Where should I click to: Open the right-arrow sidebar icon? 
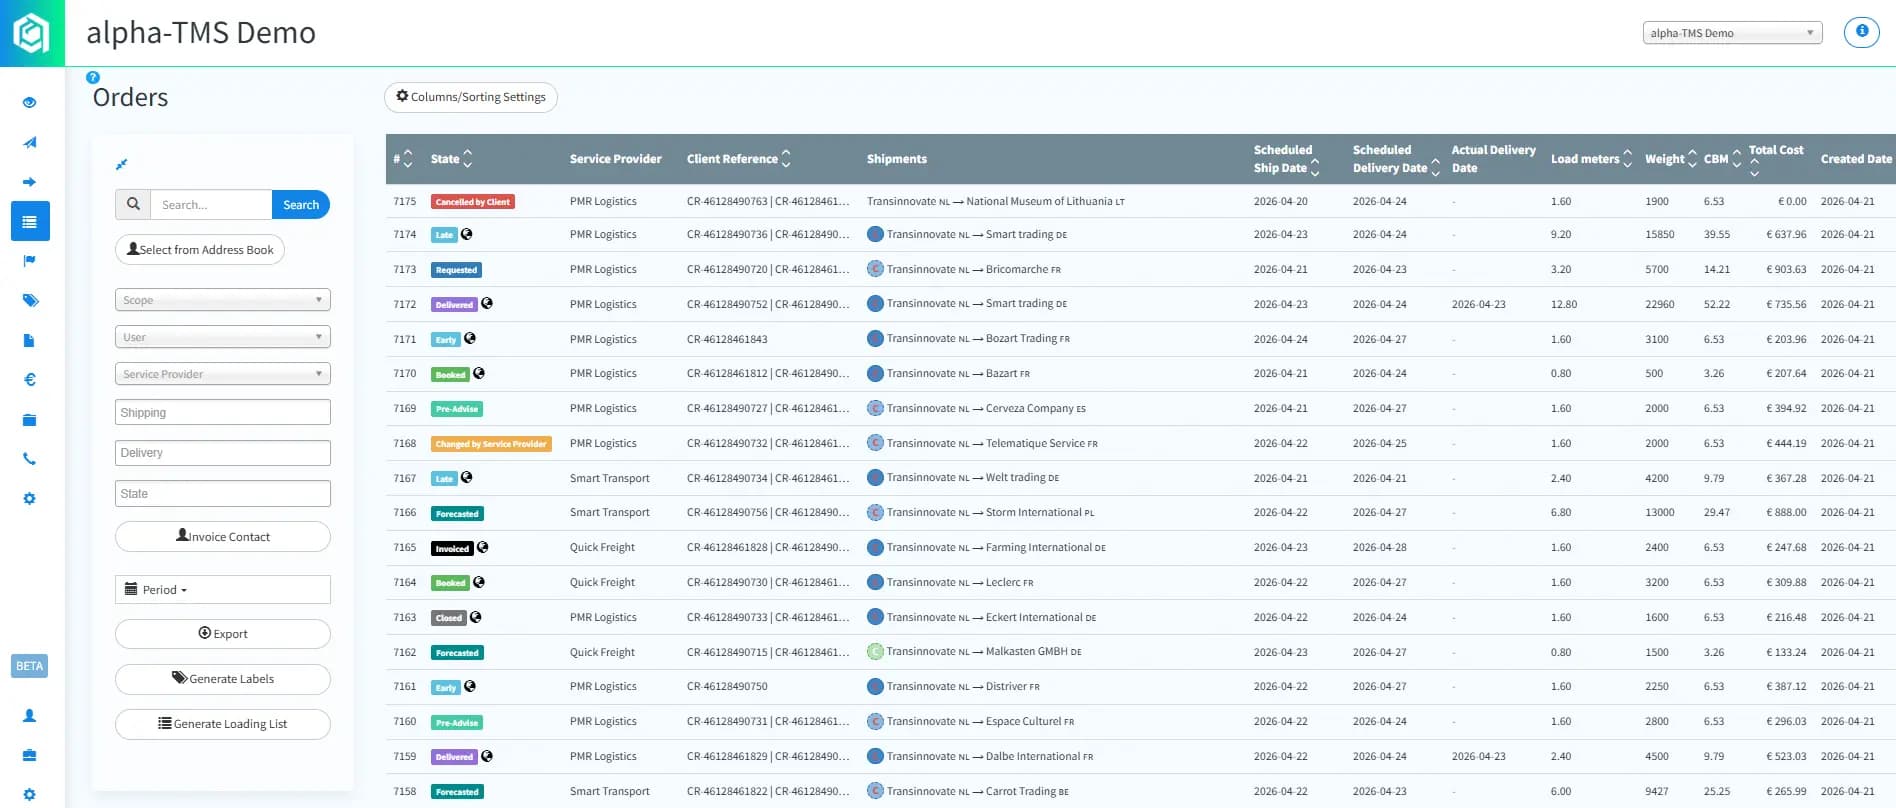click(30, 182)
